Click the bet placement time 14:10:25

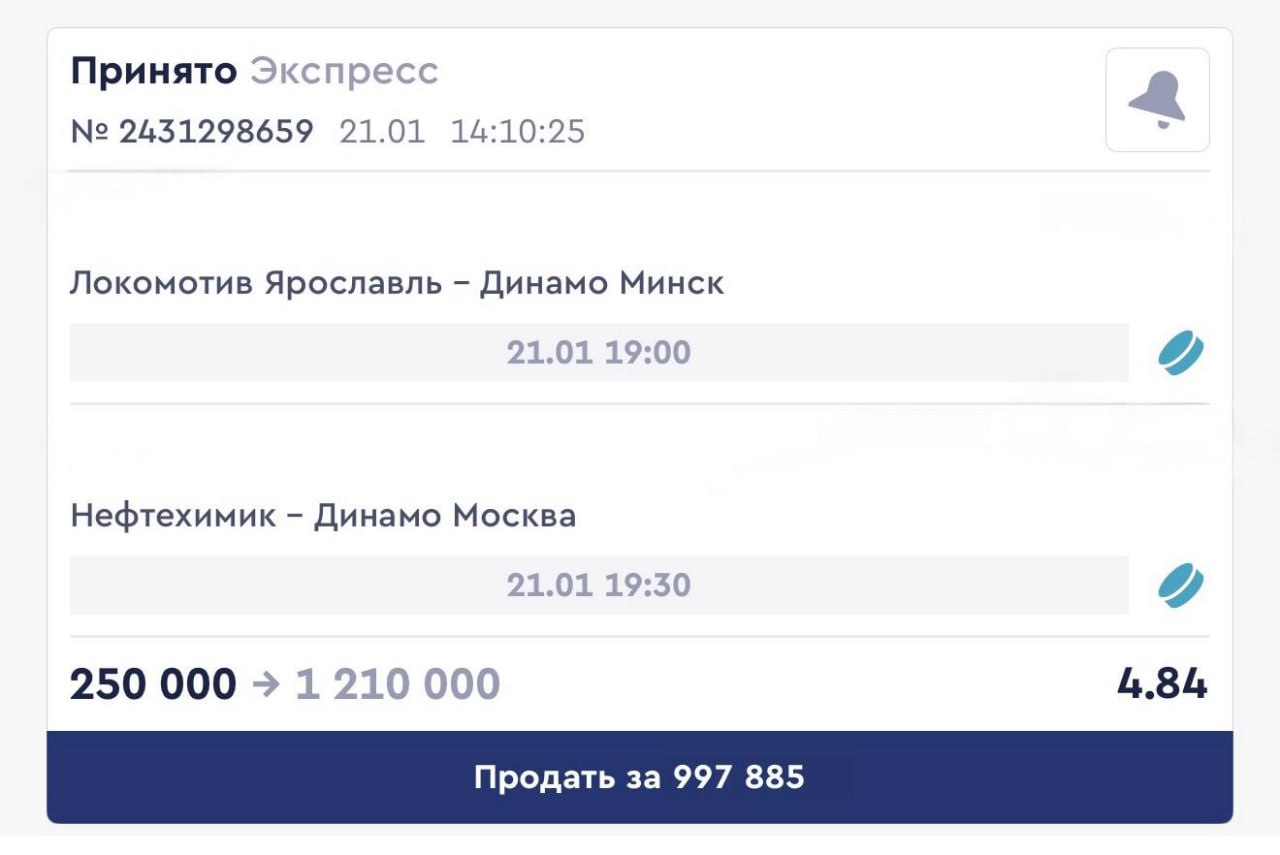click(517, 131)
